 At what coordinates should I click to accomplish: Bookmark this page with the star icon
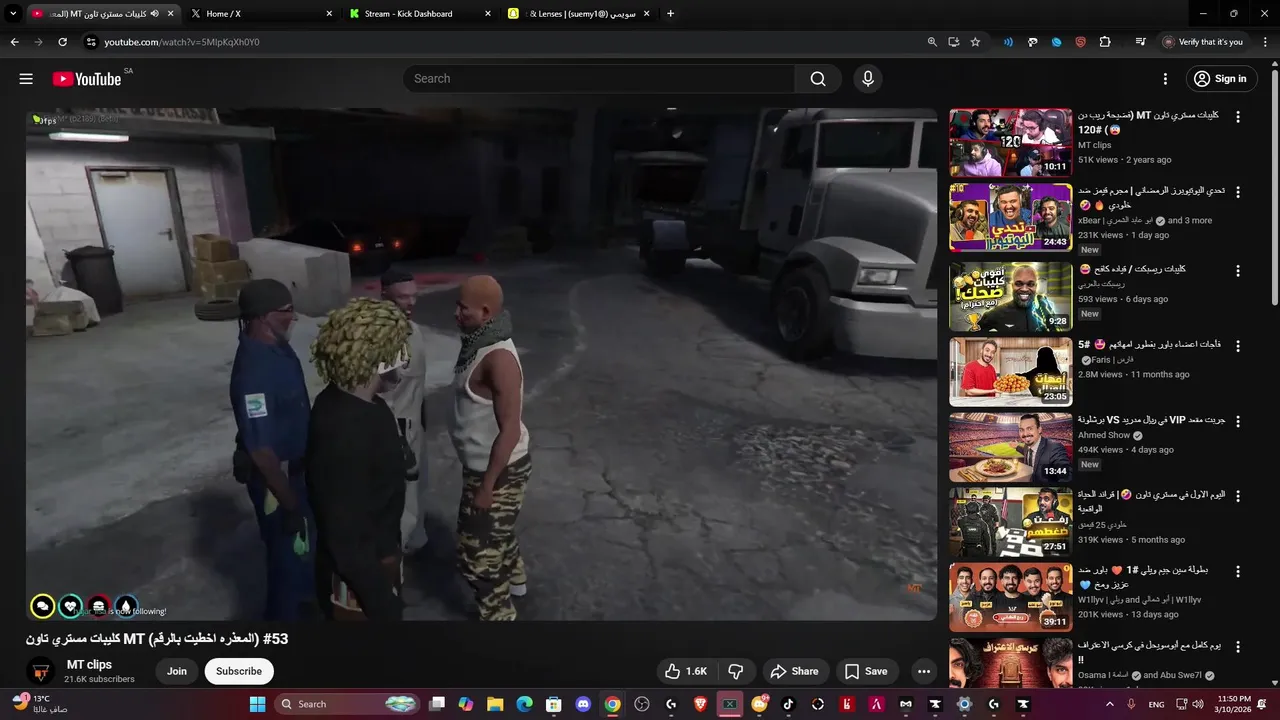(975, 42)
